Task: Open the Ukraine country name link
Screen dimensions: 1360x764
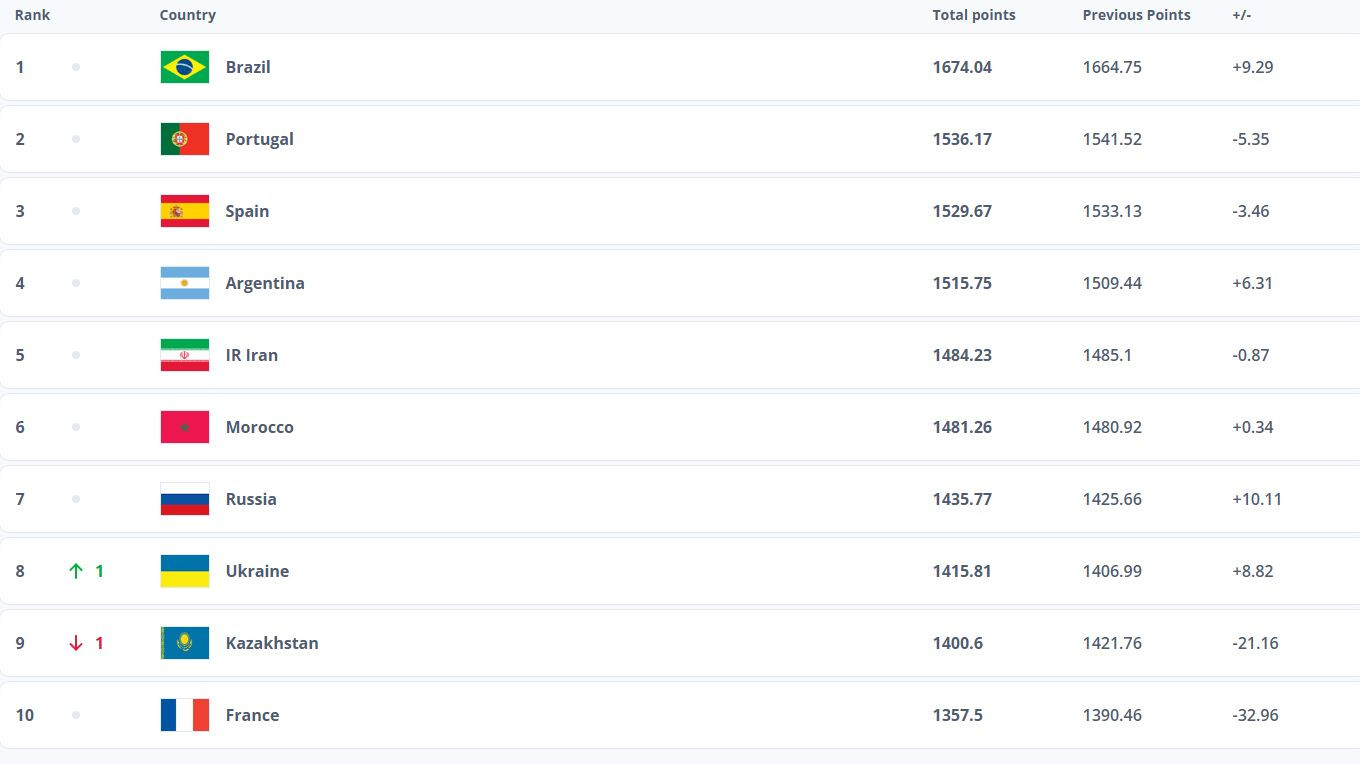Action: tap(257, 571)
